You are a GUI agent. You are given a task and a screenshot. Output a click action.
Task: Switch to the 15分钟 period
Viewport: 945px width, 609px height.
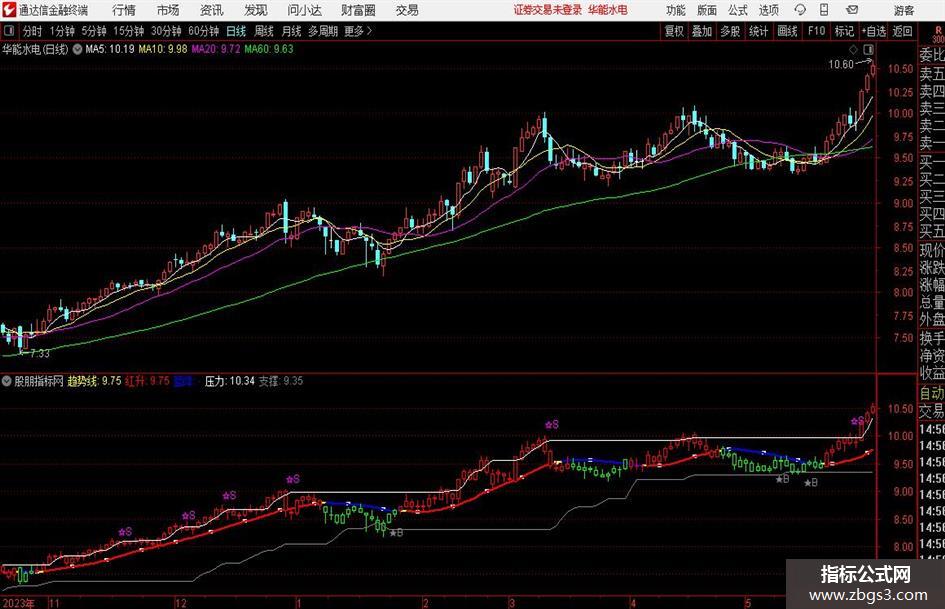129,31
